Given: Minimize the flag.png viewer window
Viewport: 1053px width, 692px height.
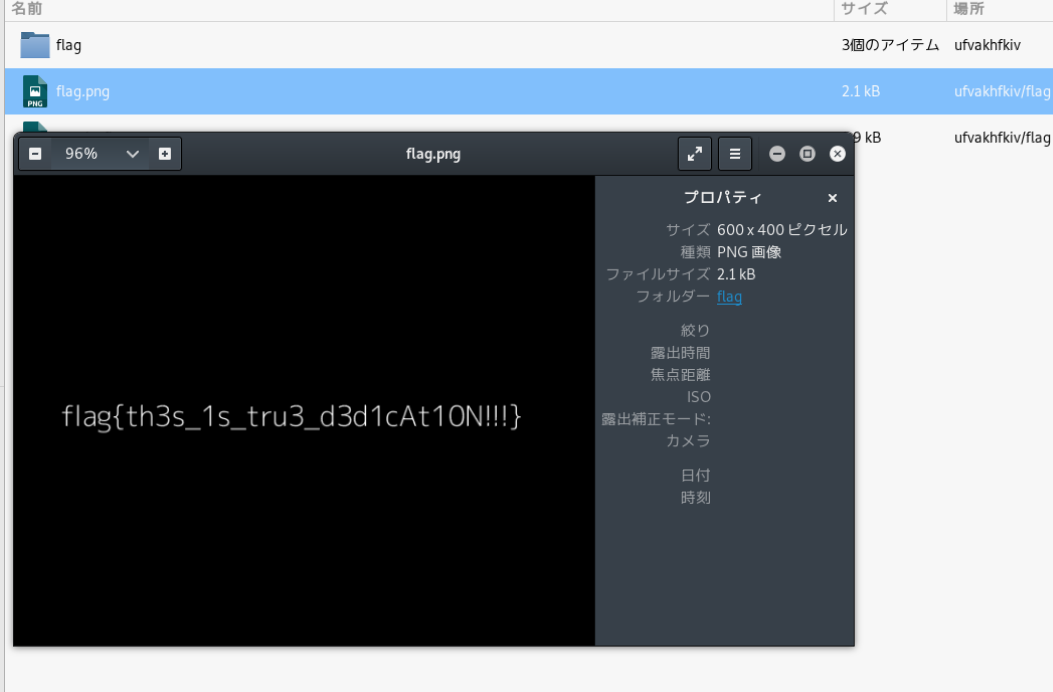Looking at the screenshot, I should 777,154.
